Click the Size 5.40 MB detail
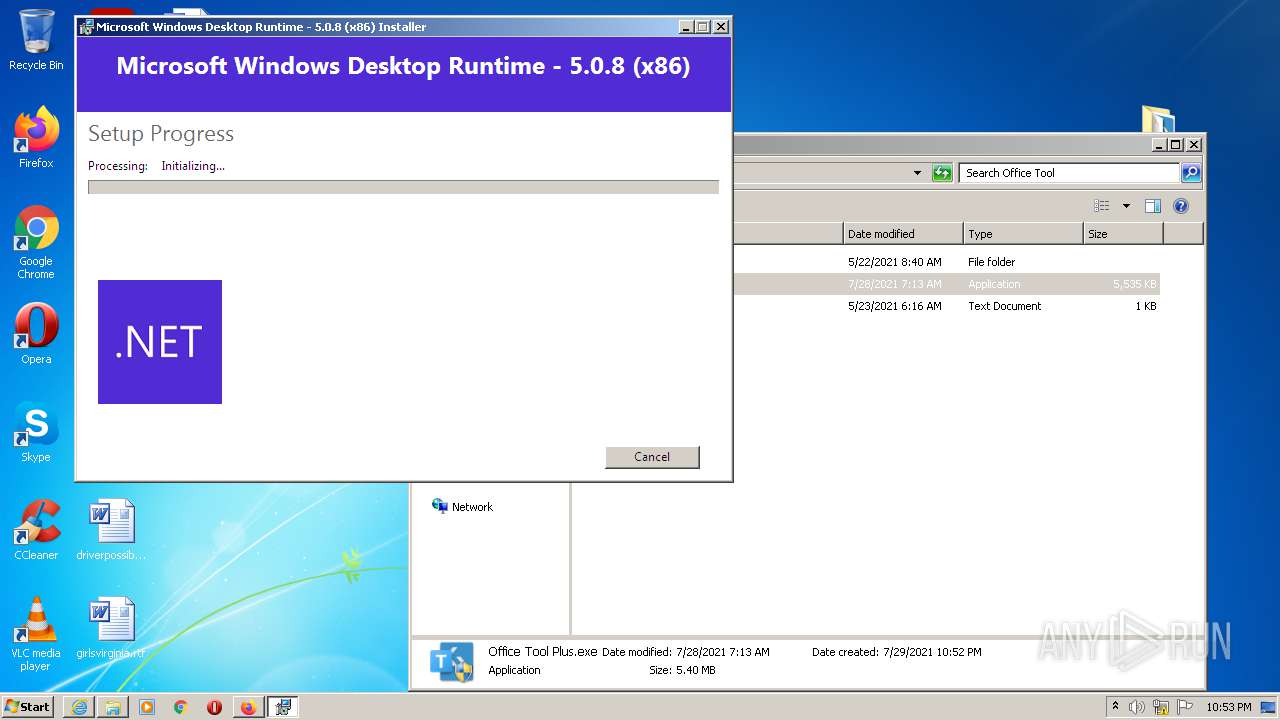1280x720 pixels. [x=682, y=670]
